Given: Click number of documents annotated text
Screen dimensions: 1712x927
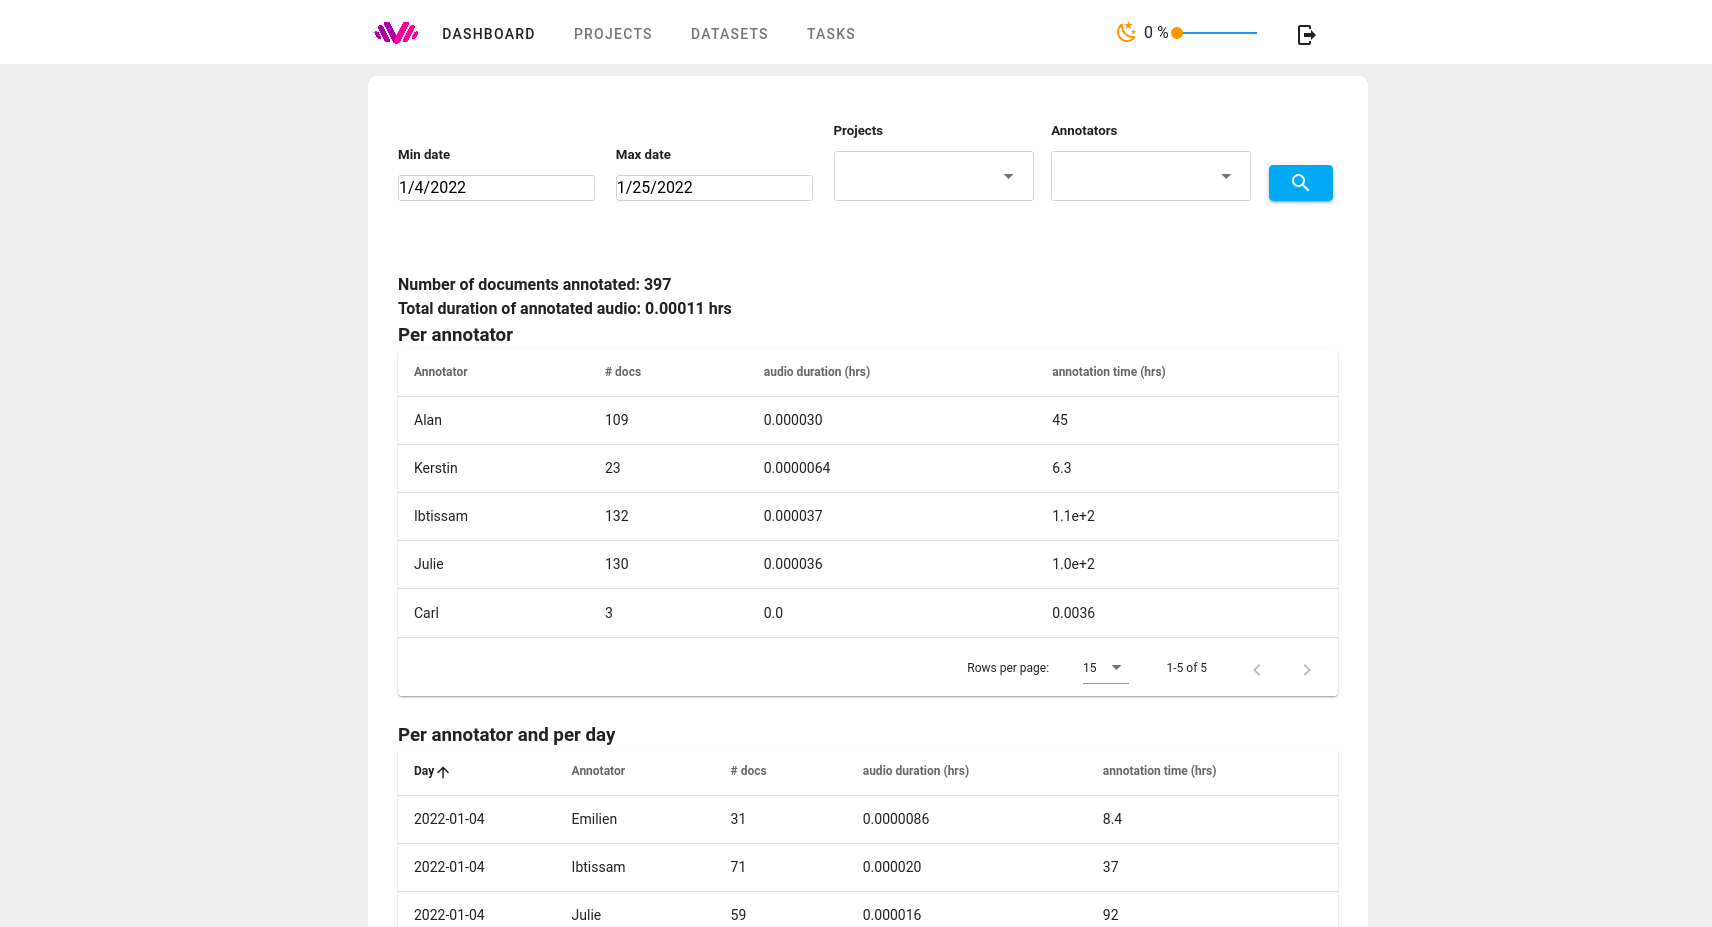Looking at the screenshot, I should pos(534,285).
